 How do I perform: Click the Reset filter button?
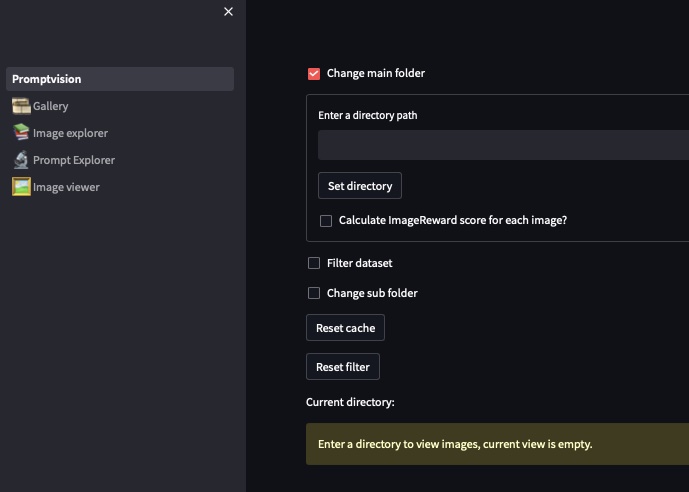point(343,367)
